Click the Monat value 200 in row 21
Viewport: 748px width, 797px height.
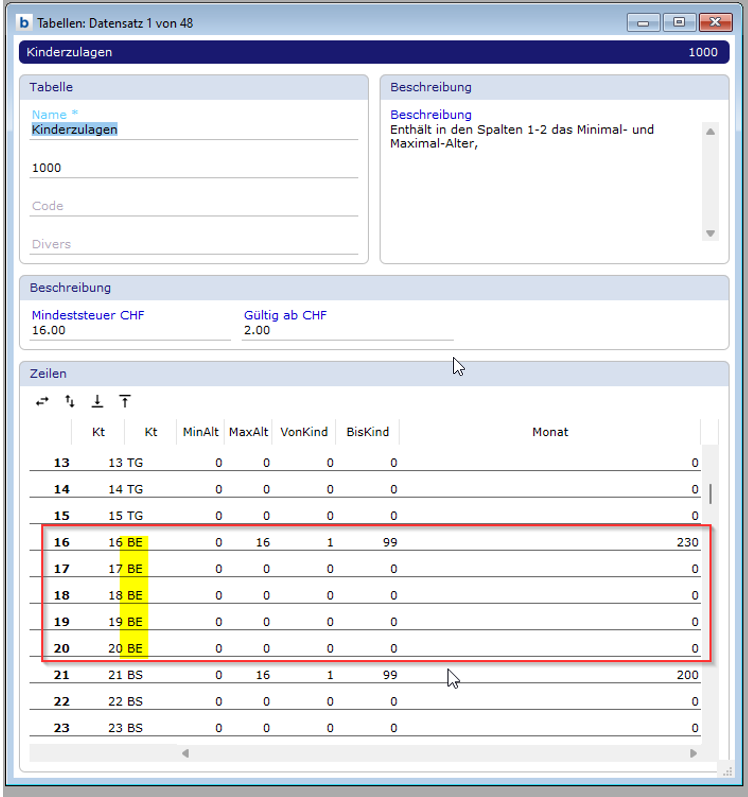[686, 675]
